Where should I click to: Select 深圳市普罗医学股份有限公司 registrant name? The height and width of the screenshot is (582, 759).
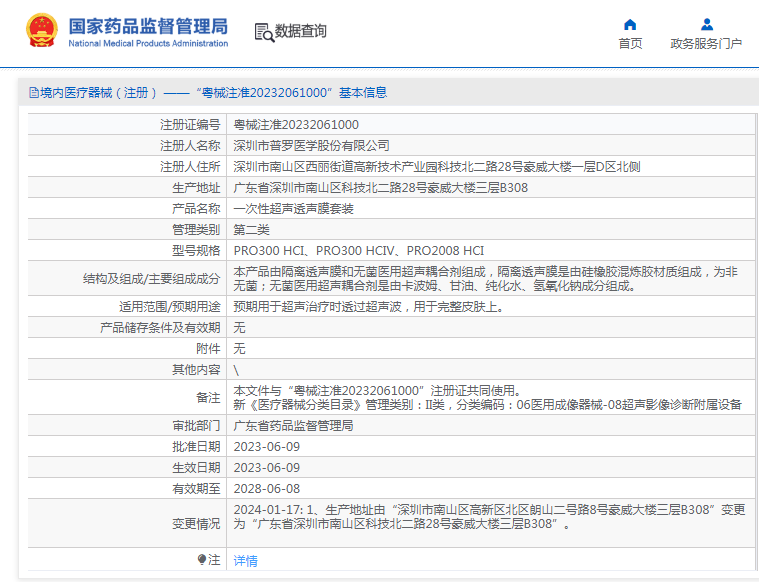[x=312, y=145]
